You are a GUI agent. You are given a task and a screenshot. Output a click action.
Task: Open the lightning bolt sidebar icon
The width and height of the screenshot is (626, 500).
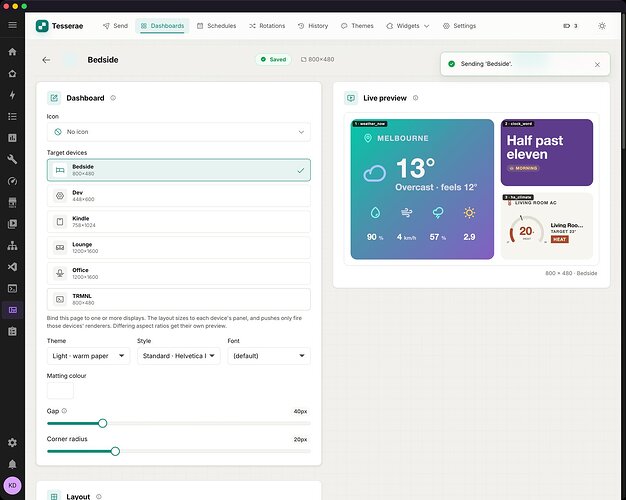12,95
